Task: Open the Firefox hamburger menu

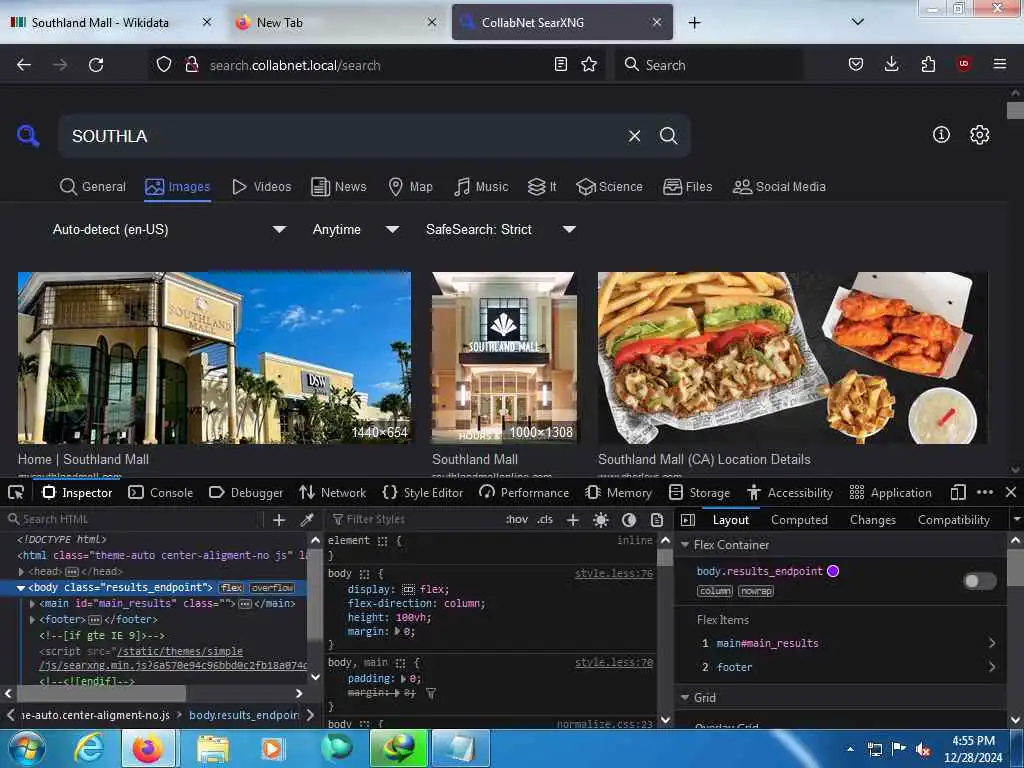Action: [x=999, y=64]
